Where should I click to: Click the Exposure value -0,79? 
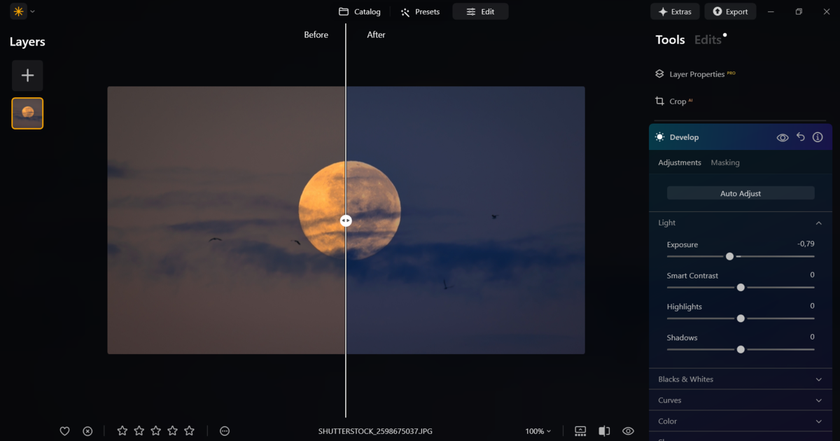coord(806,244)
